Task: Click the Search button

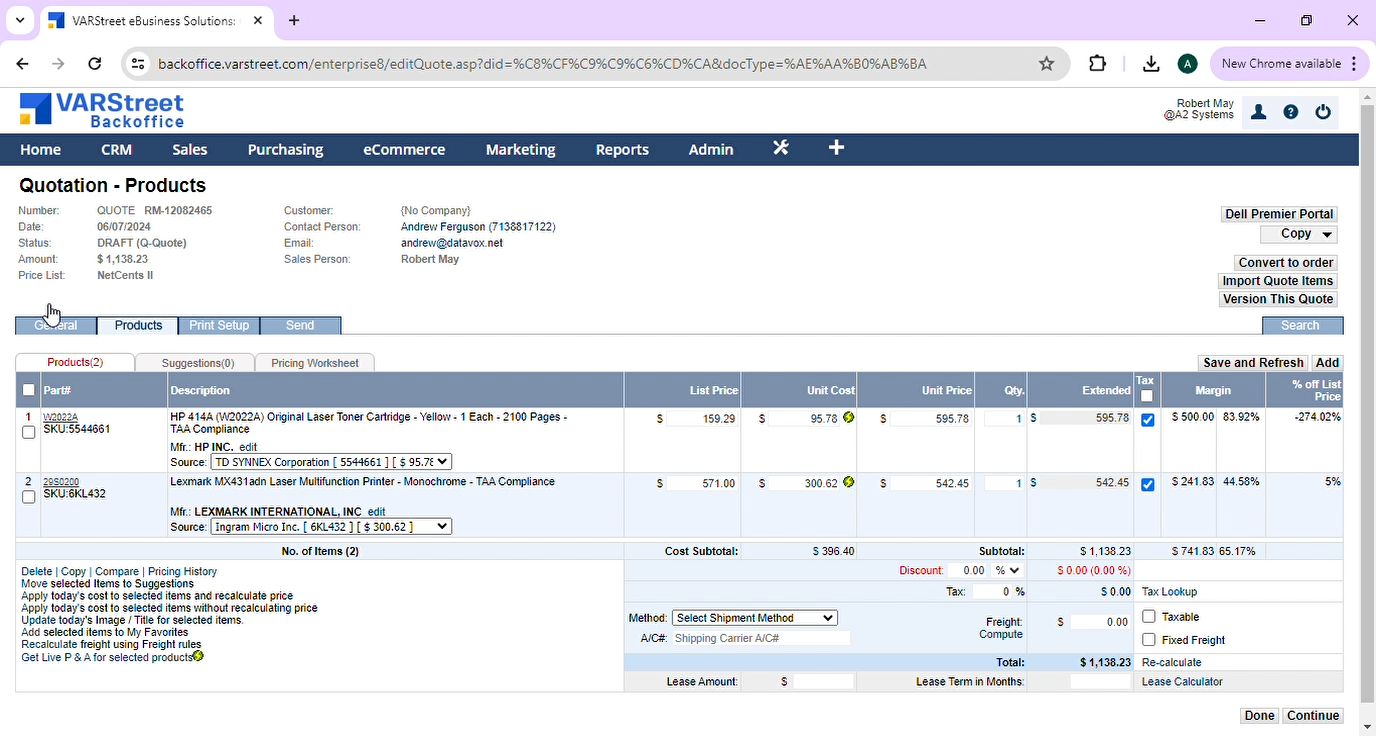Action: tap(1300, 325)
